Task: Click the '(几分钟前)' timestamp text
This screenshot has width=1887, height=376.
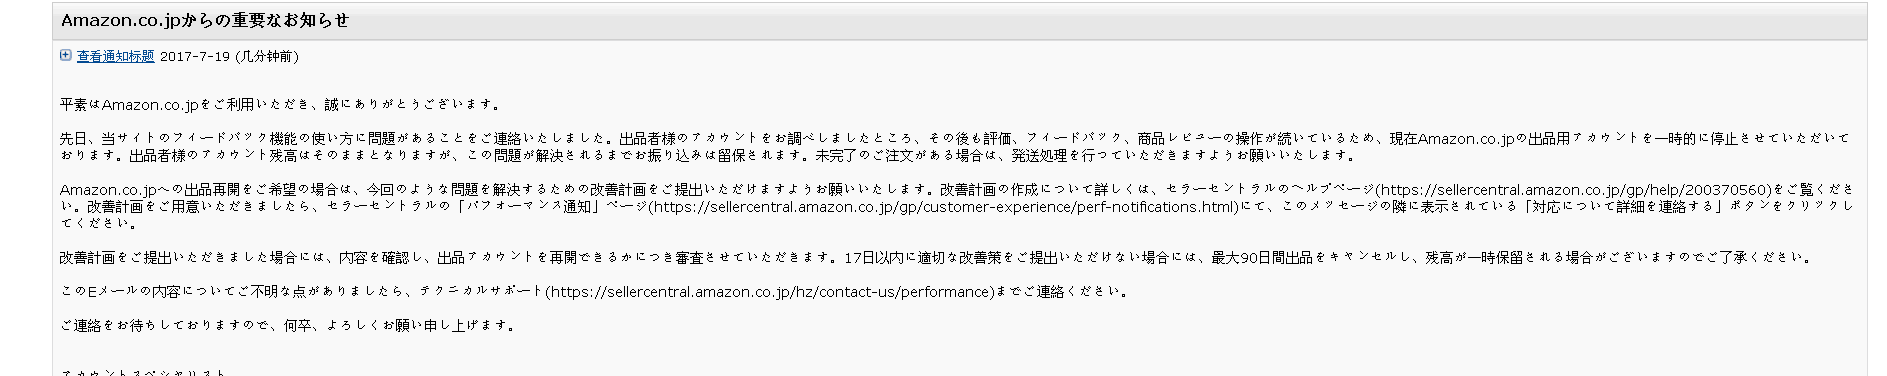Action: click(x=266, y=57)
